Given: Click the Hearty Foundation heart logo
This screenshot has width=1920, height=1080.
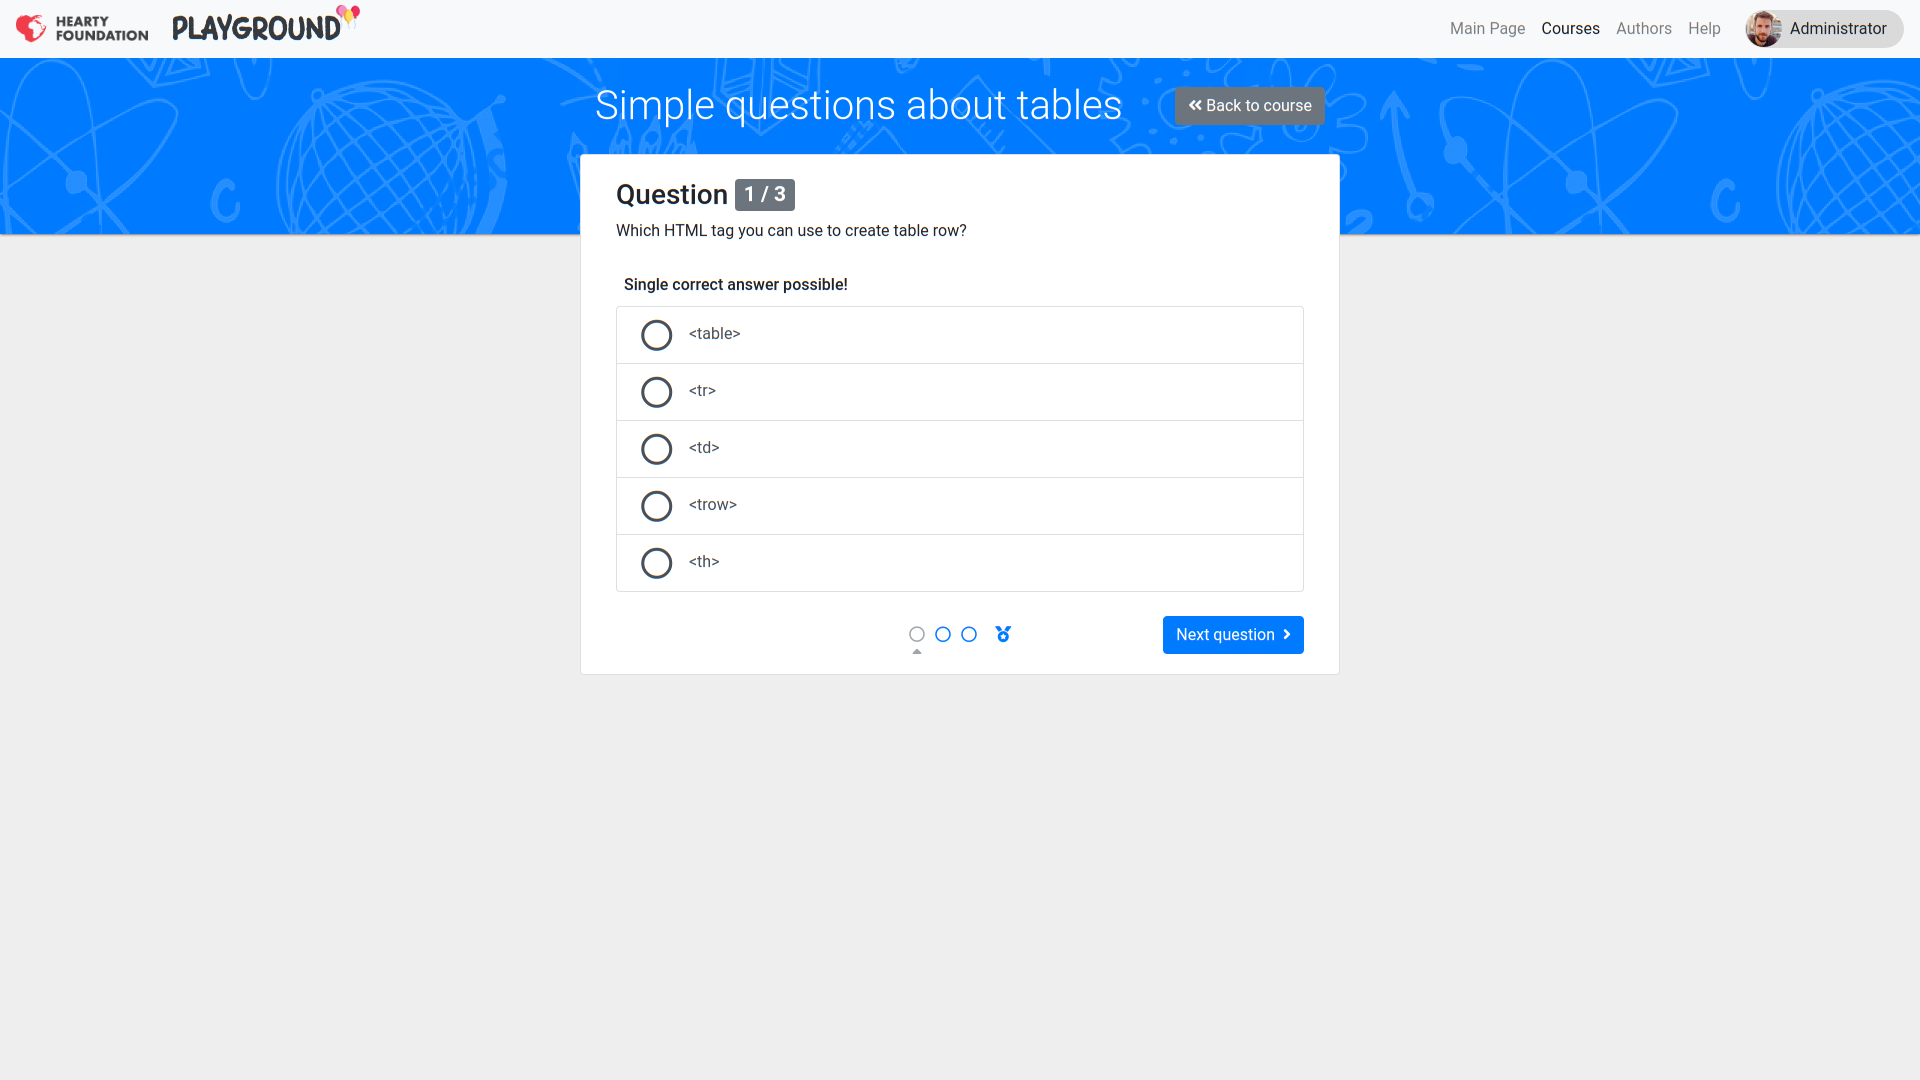Looking at the screenshot, I should (32, 28).
